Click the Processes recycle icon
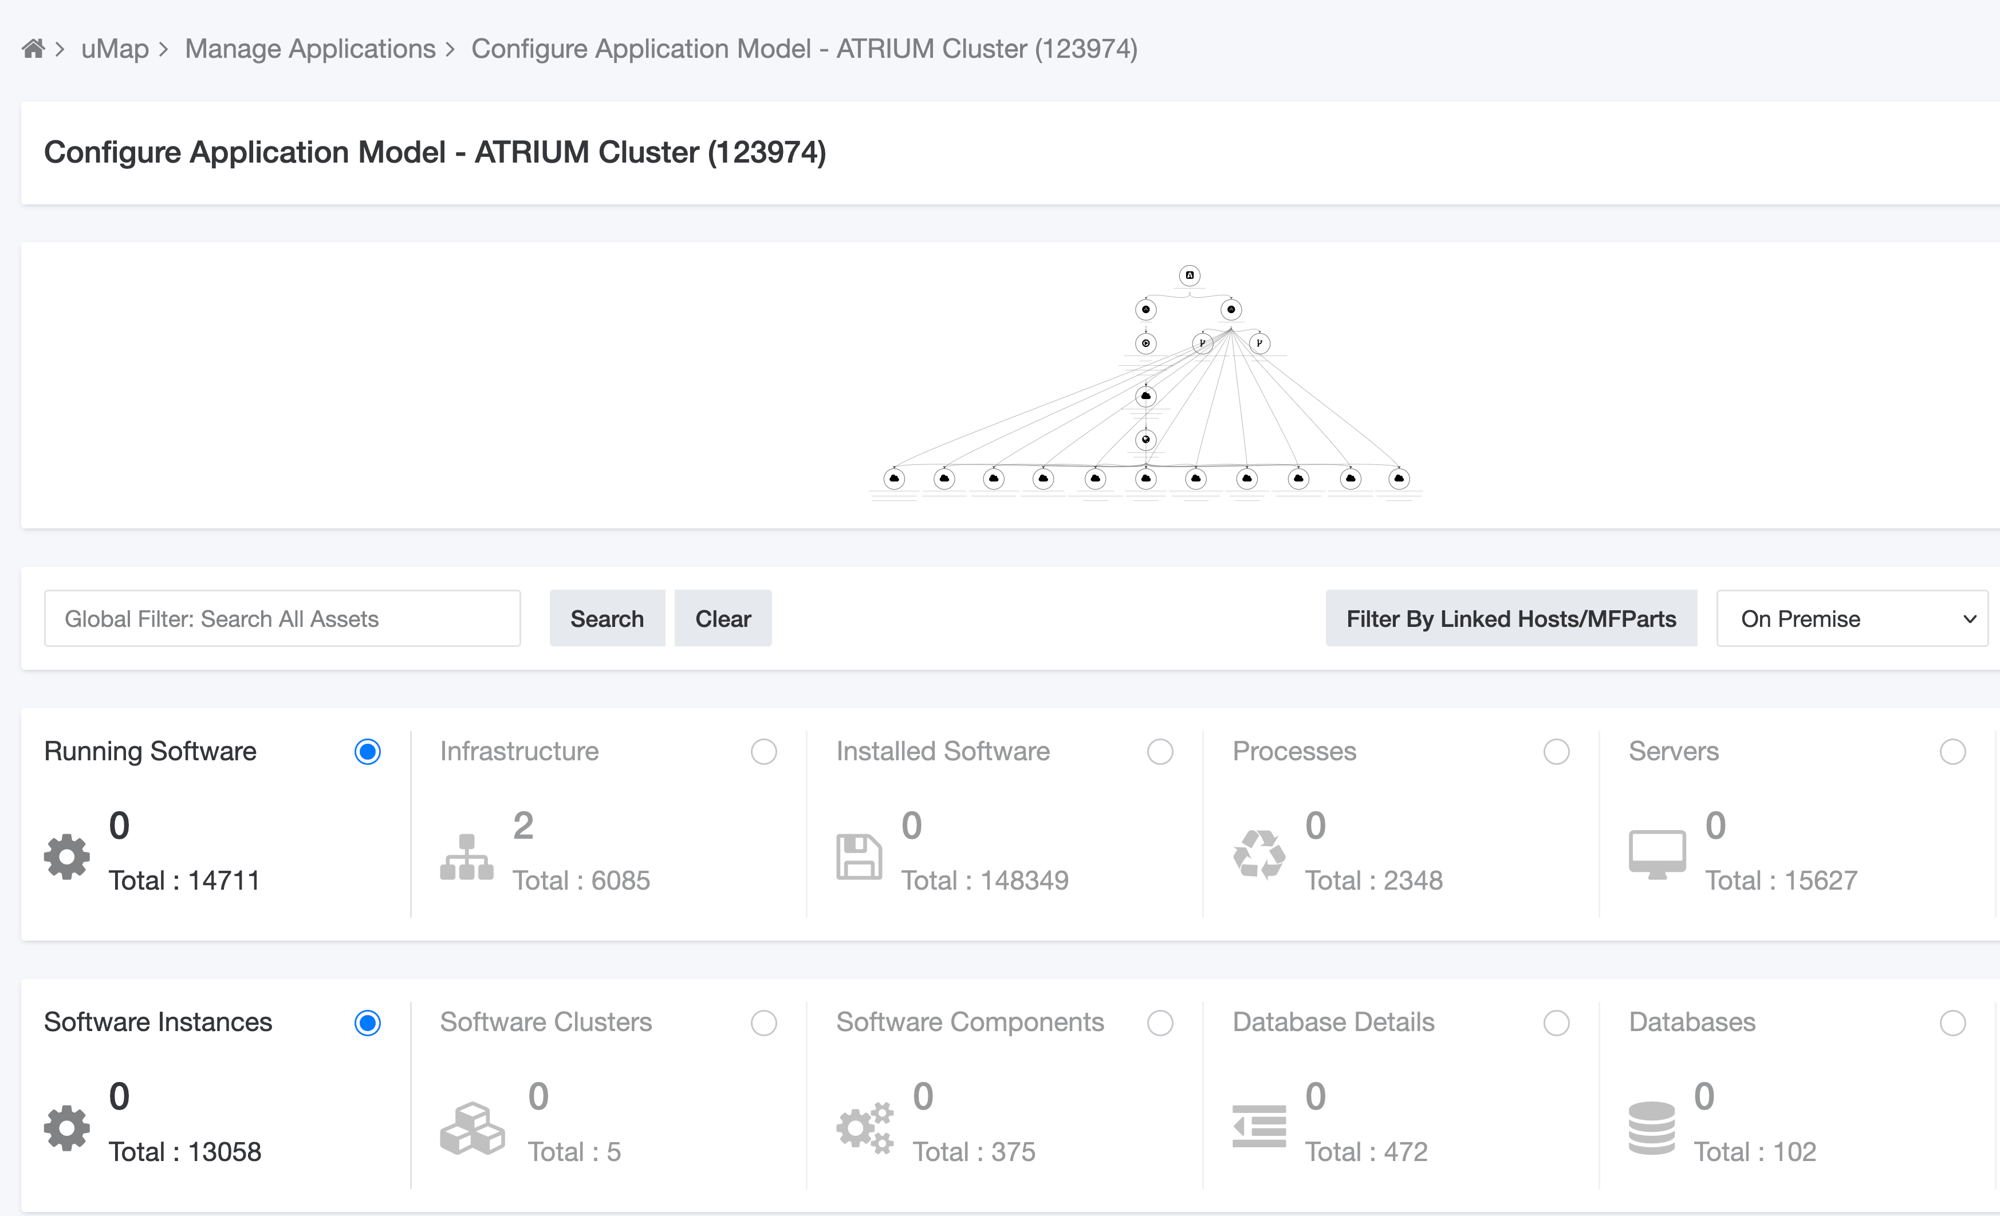This screenshot has width=2000, height=1216. [1260, 856]
